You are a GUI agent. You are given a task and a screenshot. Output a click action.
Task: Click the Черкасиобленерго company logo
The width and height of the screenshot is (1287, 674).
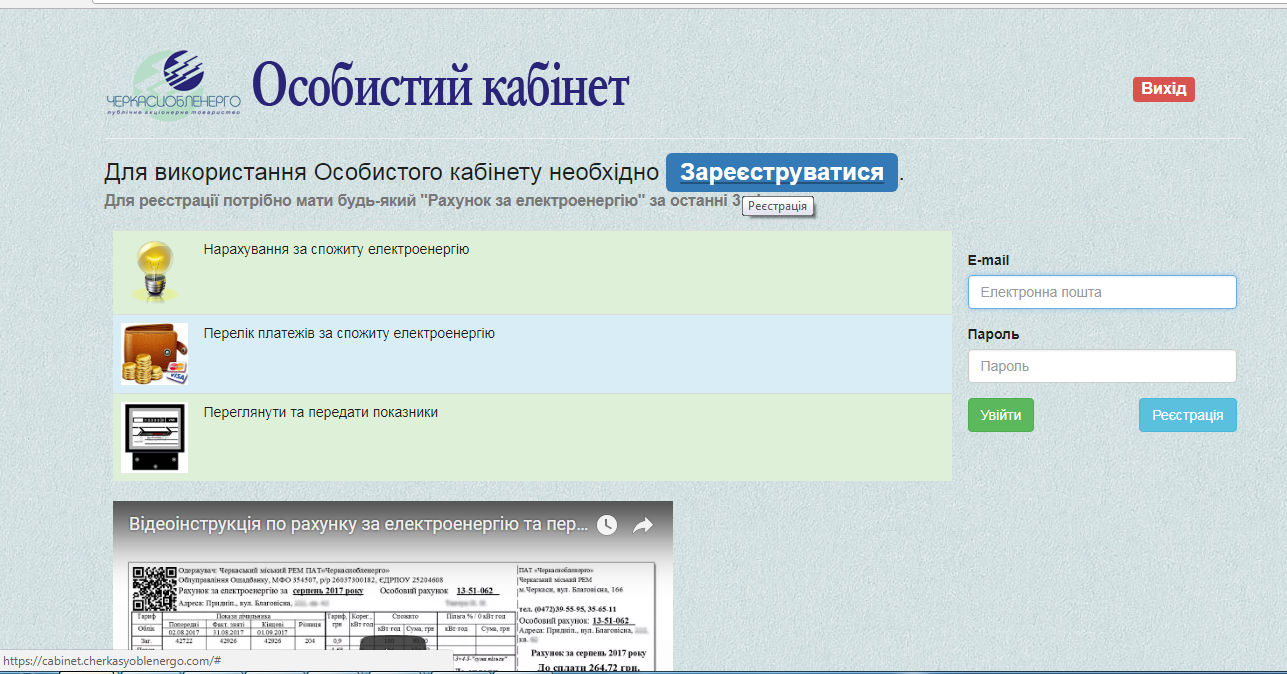(x=174, y=84)
